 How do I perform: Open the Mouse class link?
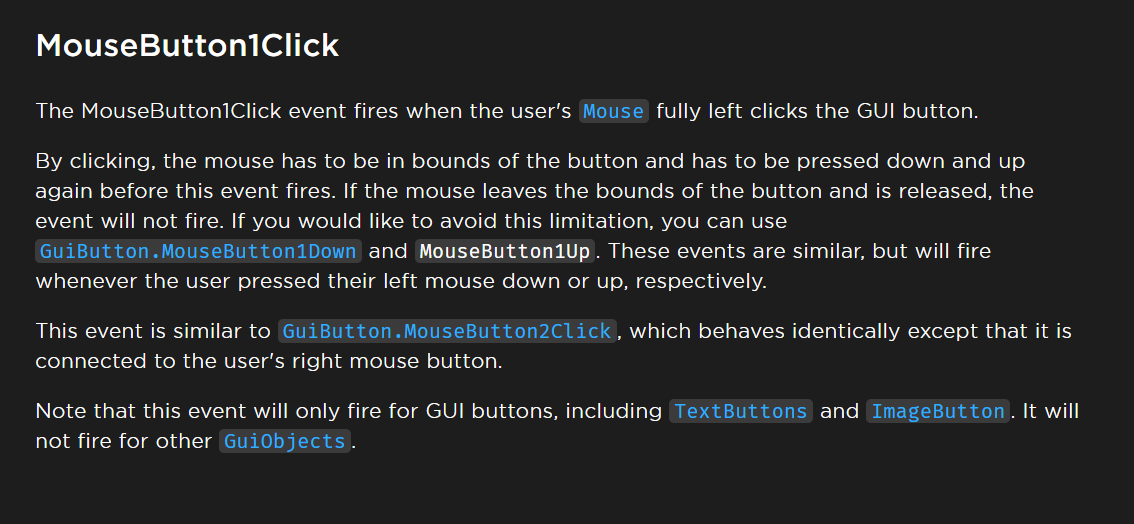click(x=613, y=111)
